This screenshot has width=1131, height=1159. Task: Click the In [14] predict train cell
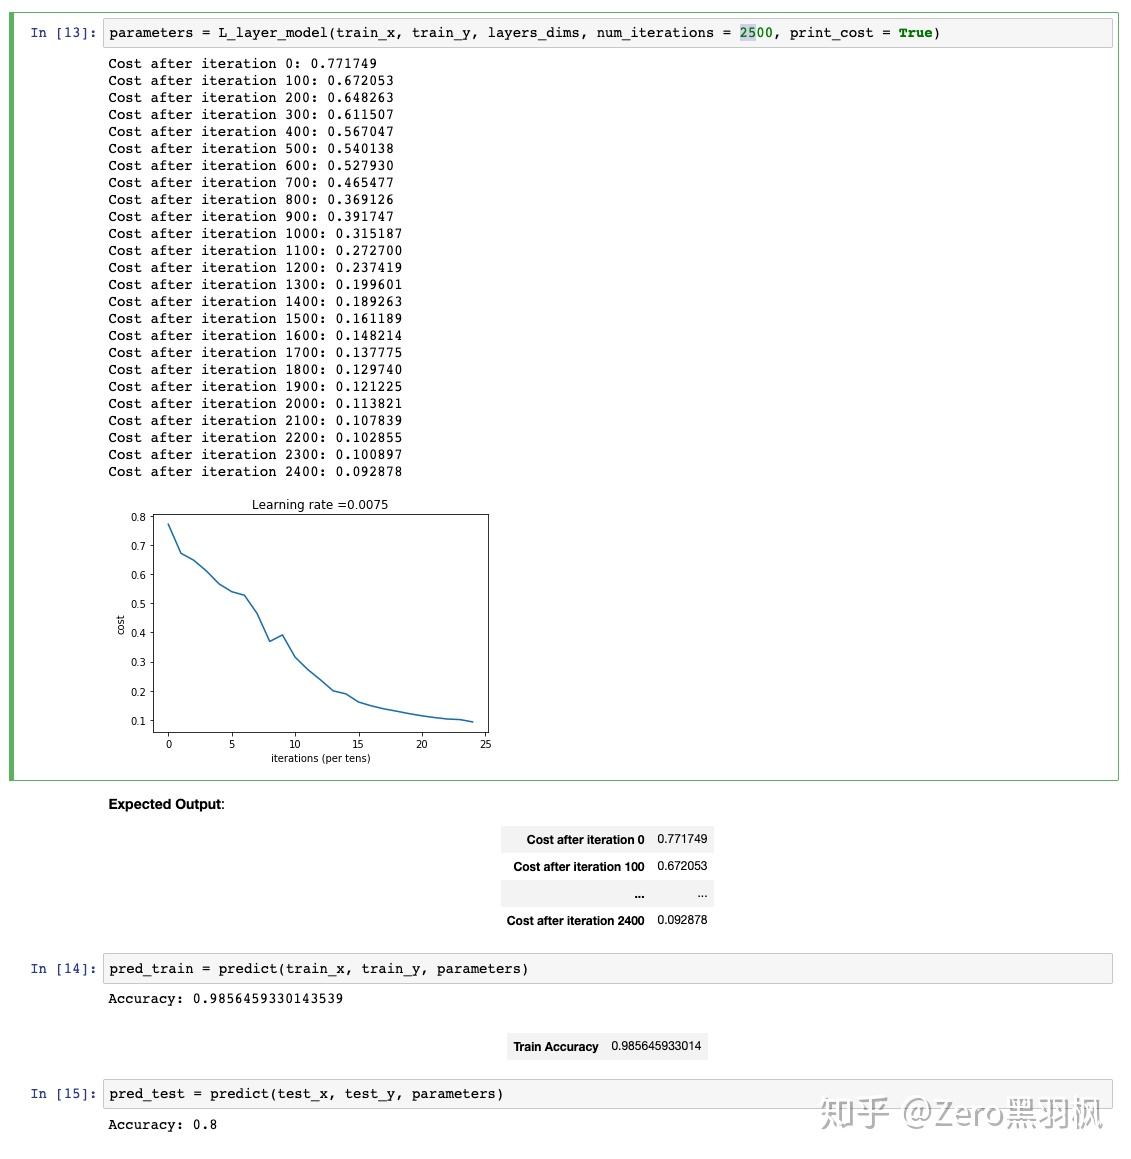coord(608,968)
